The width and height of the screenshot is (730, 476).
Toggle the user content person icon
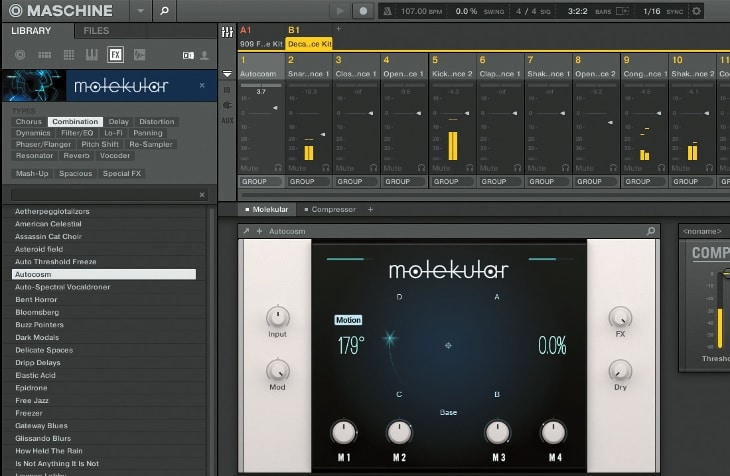click(x=204, y=55)
